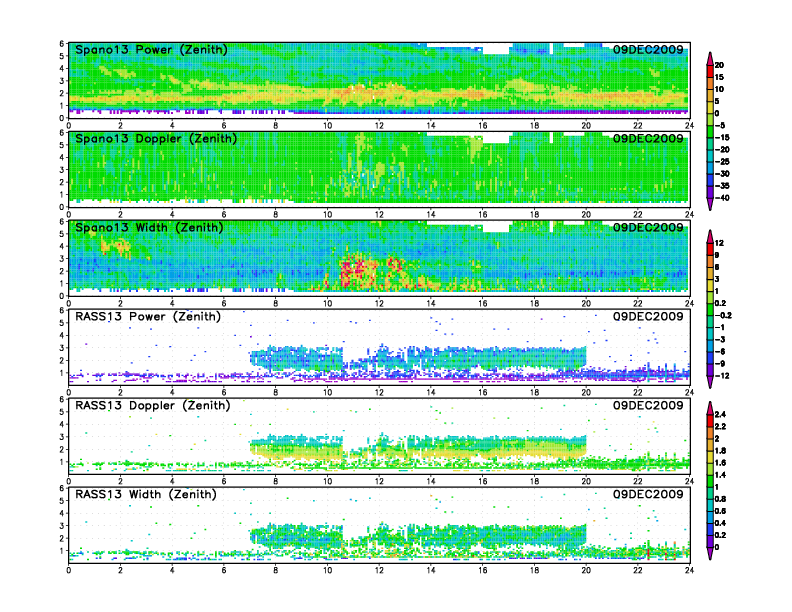Click hour tick 24 under RASS13 Width panel
Screen dimensions: 792x612
689,570
